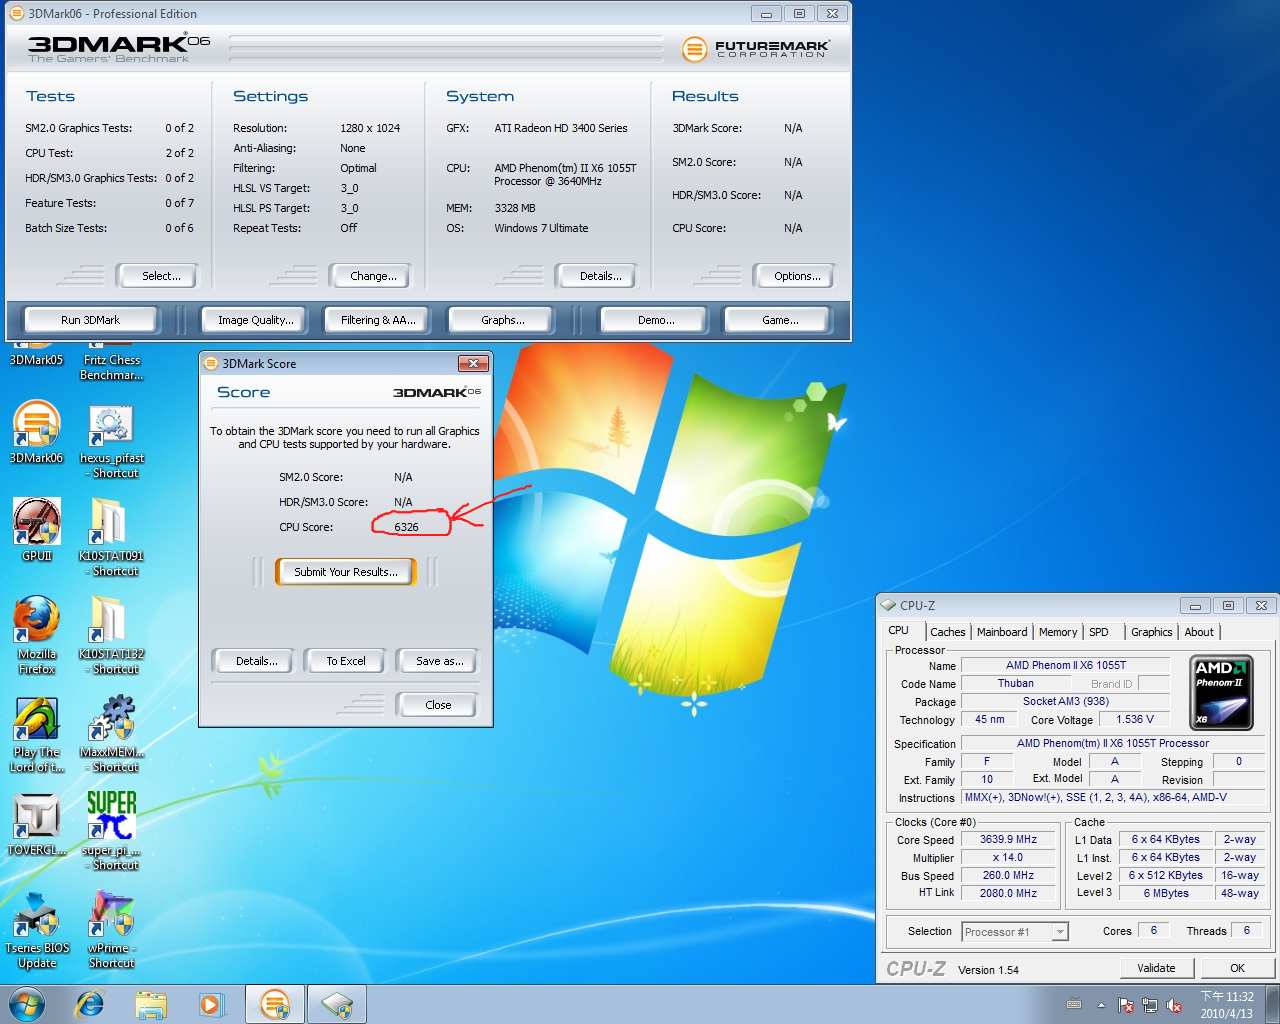Open the About tab in CPU-Z
1280x1024 pixels.
point(1199,632)
